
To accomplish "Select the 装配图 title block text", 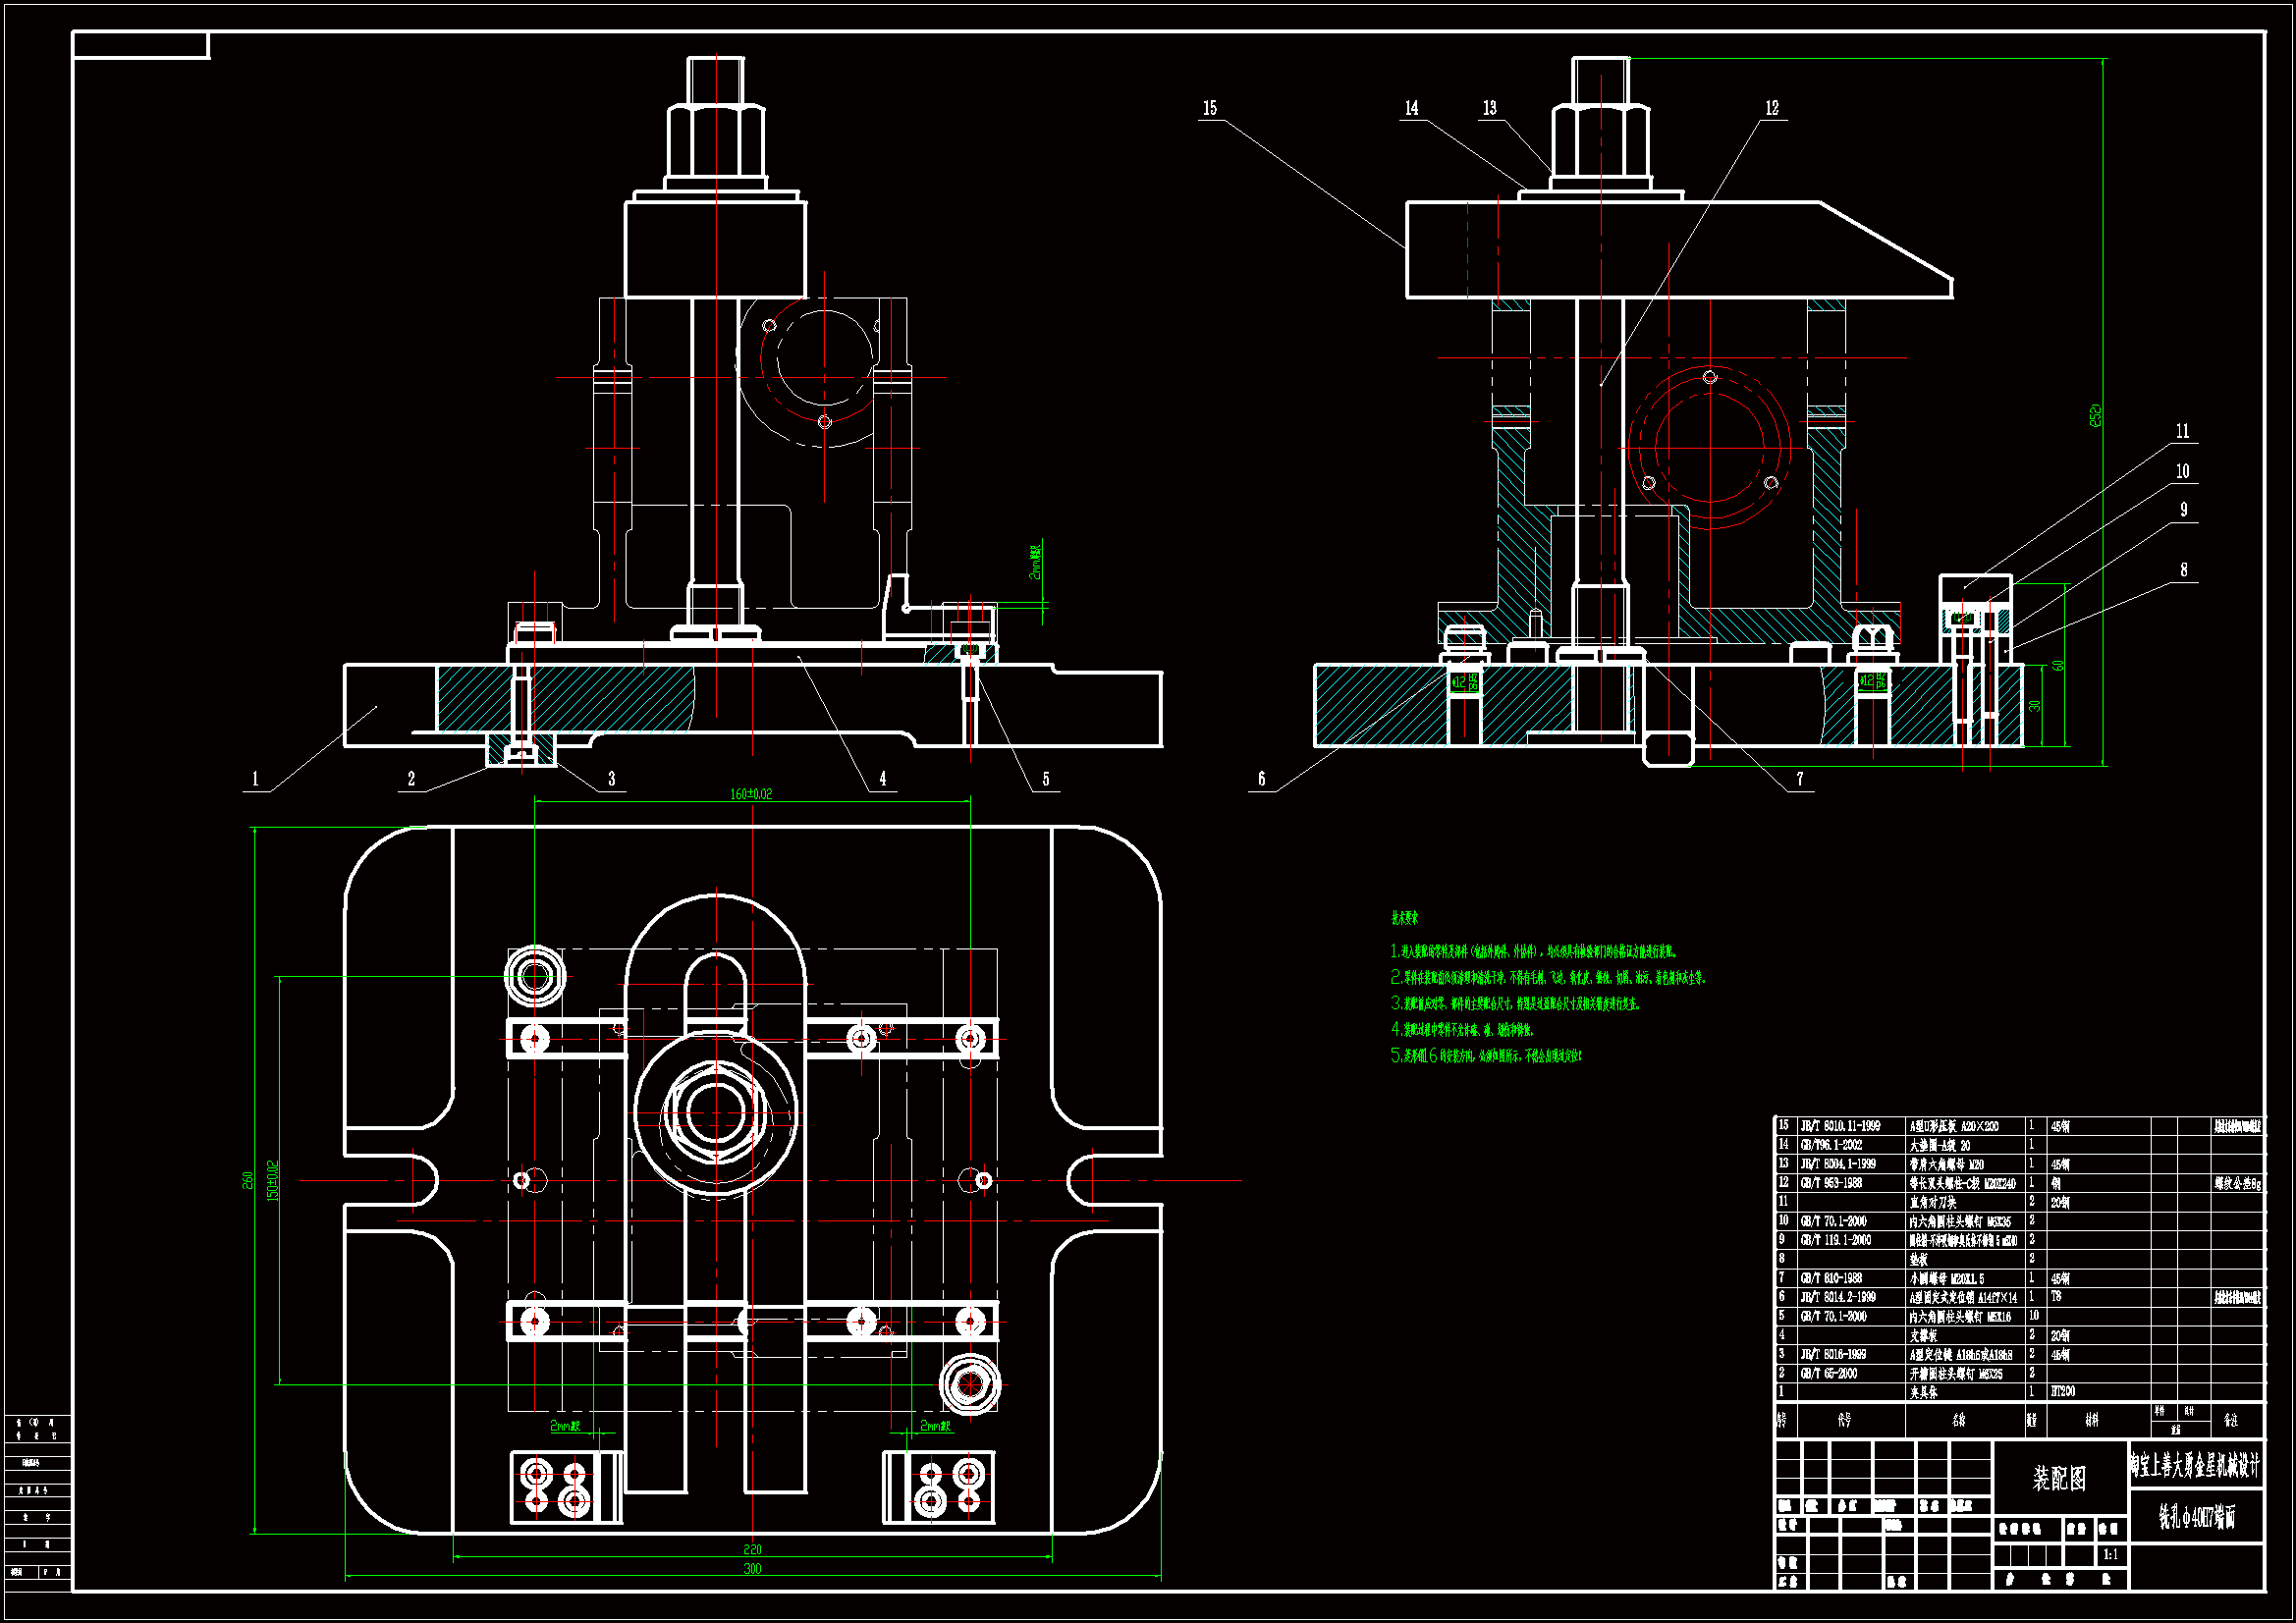I will [x=2059, y=1479].
